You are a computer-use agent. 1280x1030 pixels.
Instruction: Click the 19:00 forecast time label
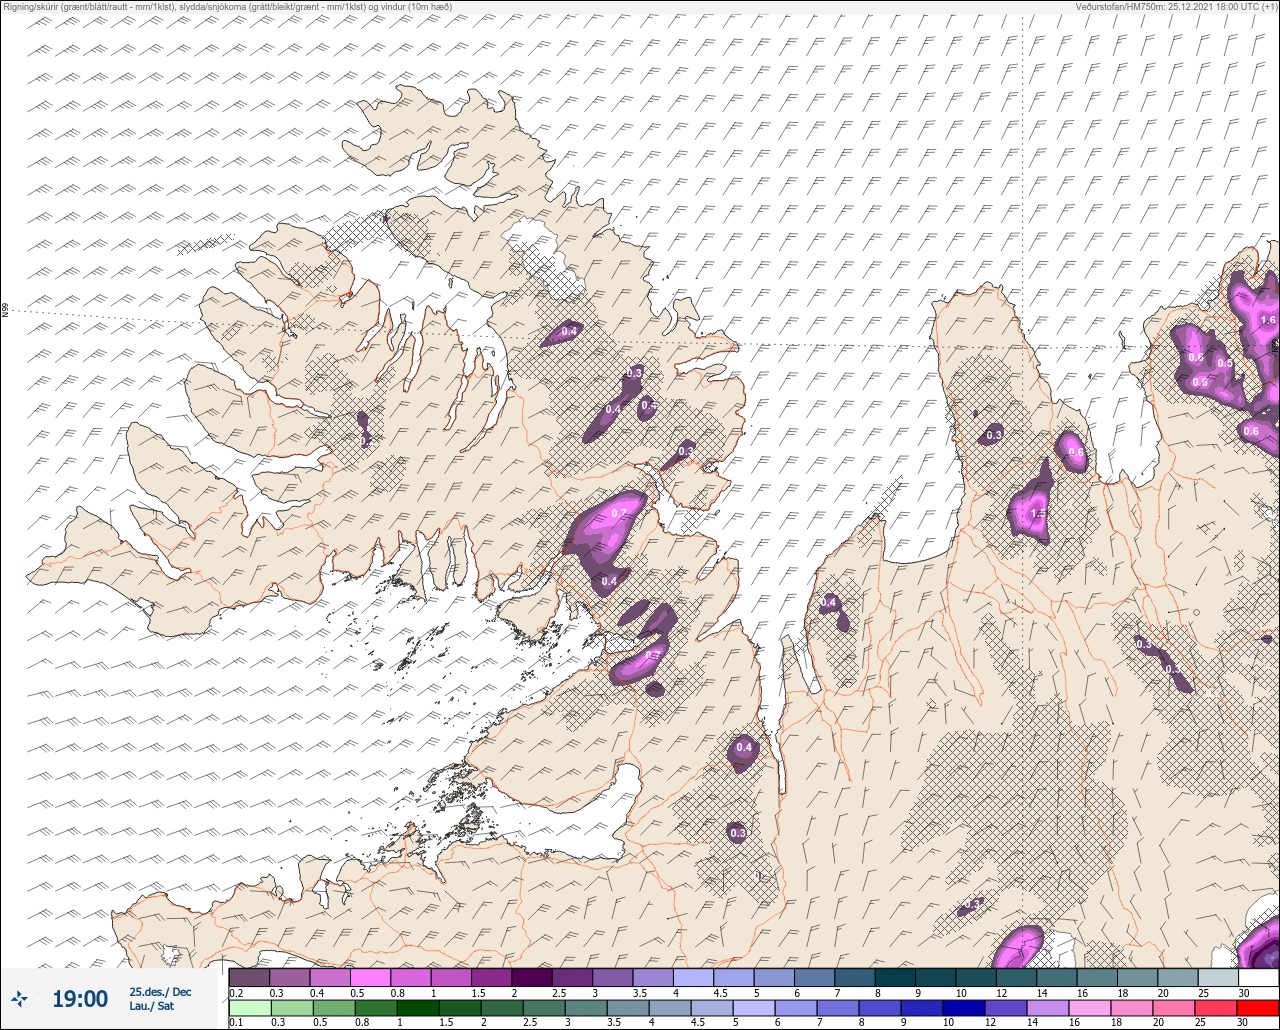[80, 998]
